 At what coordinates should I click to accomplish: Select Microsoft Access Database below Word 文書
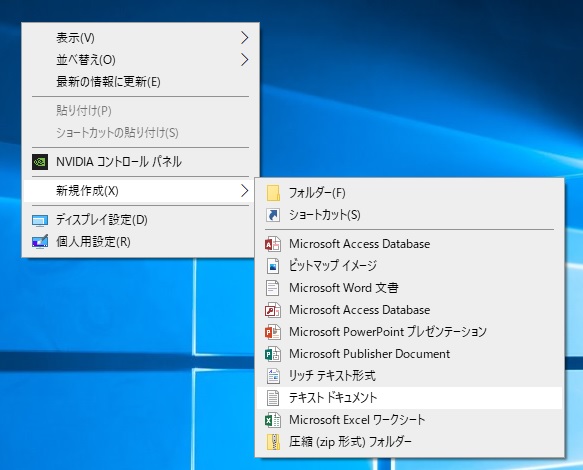point(409,310)
